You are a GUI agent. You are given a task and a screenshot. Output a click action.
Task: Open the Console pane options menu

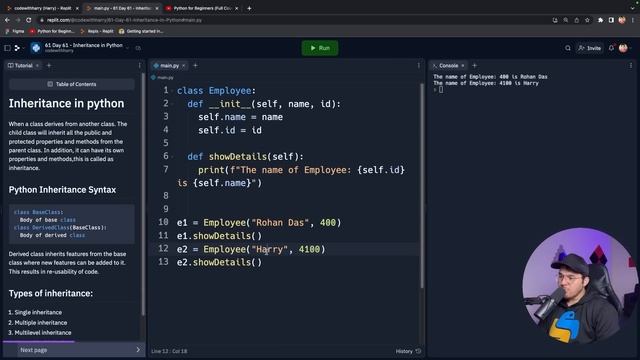click(x=631, y=65)
